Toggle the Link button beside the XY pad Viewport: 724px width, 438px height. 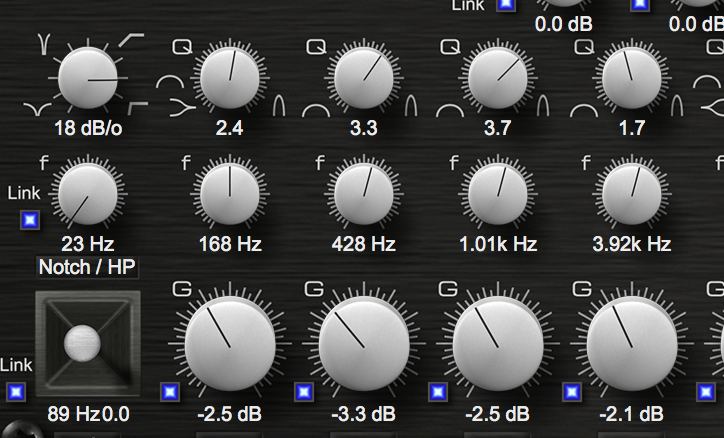16,392
